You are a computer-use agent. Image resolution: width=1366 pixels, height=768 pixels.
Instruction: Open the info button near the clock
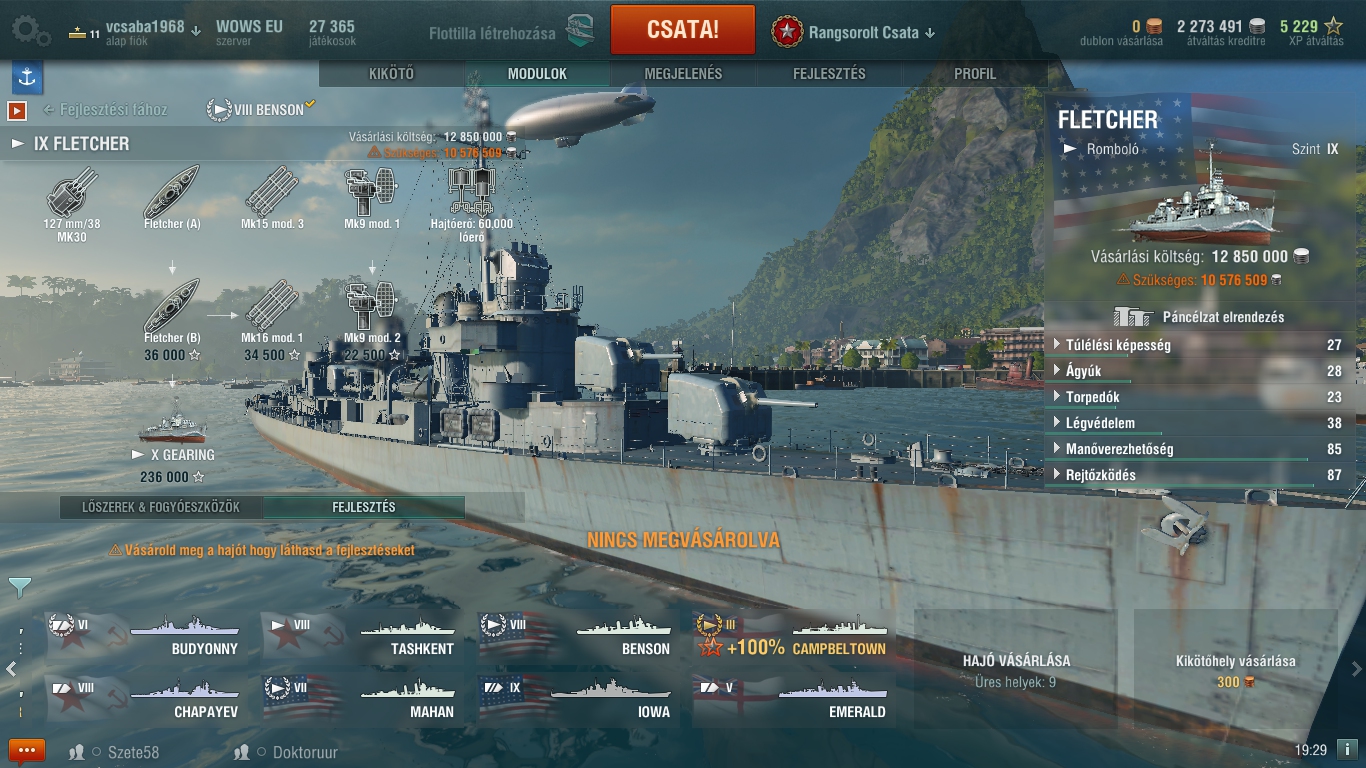point(1347,749)
